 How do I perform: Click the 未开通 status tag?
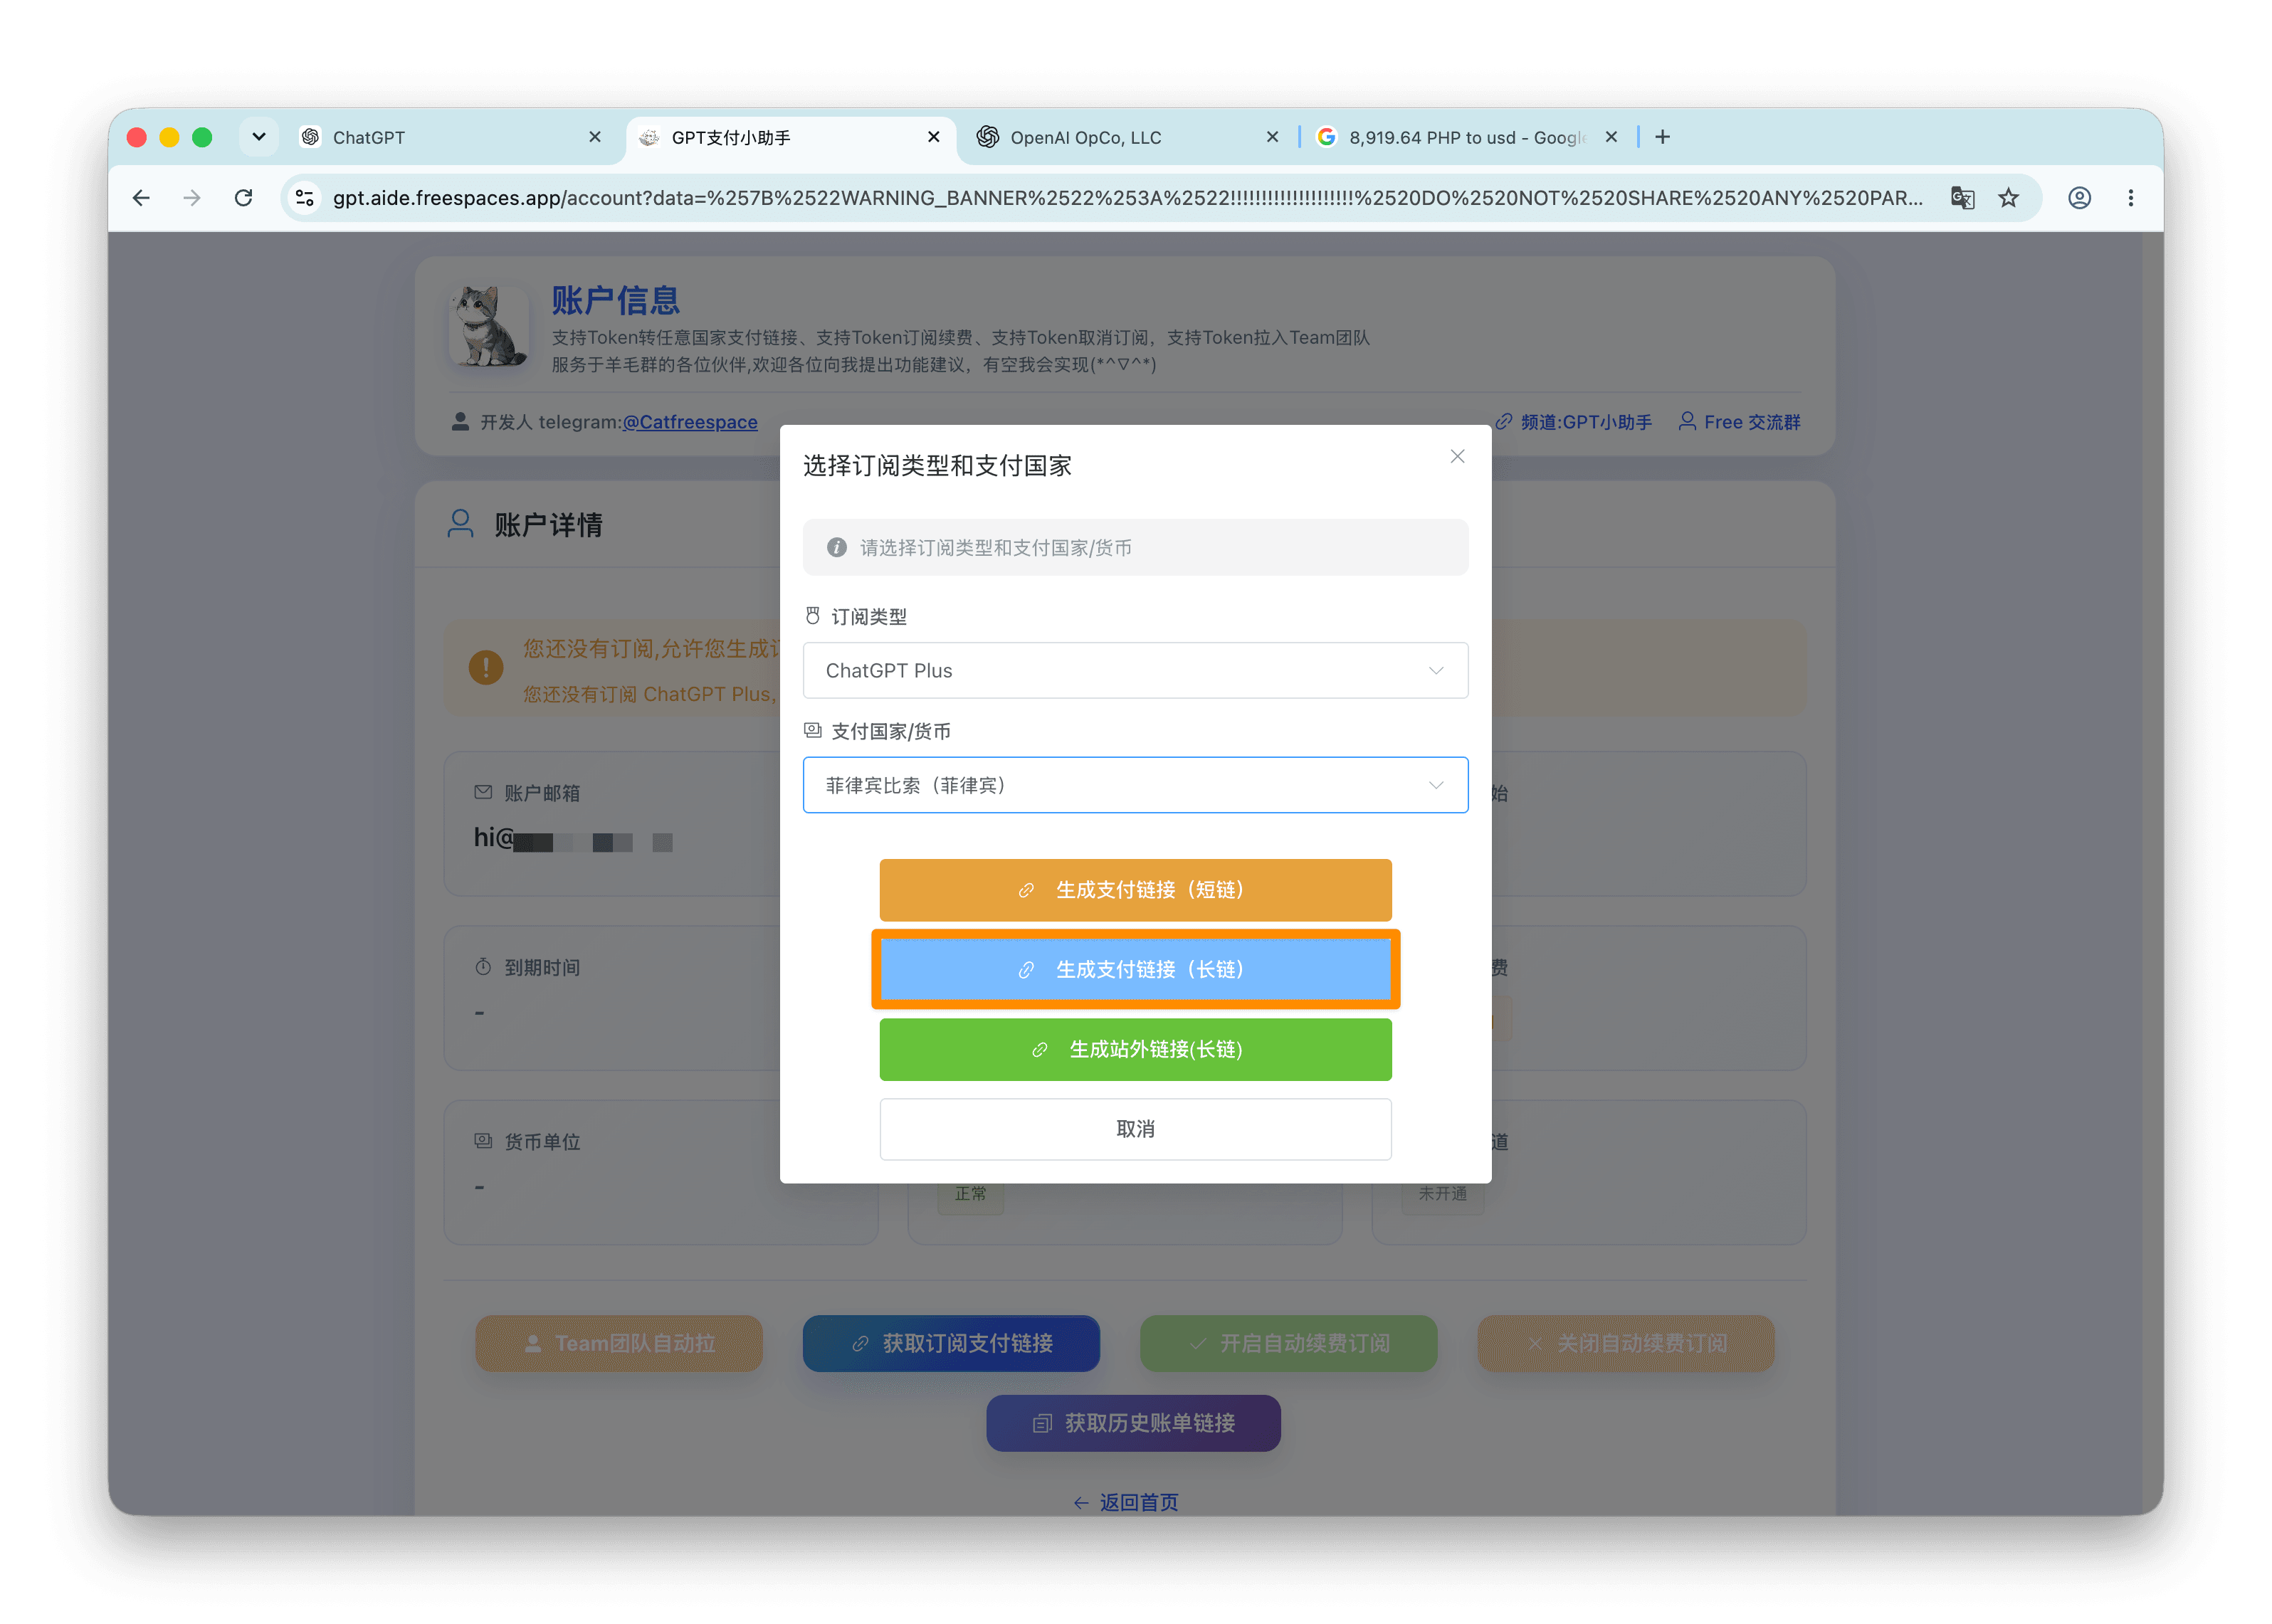1442,1194
